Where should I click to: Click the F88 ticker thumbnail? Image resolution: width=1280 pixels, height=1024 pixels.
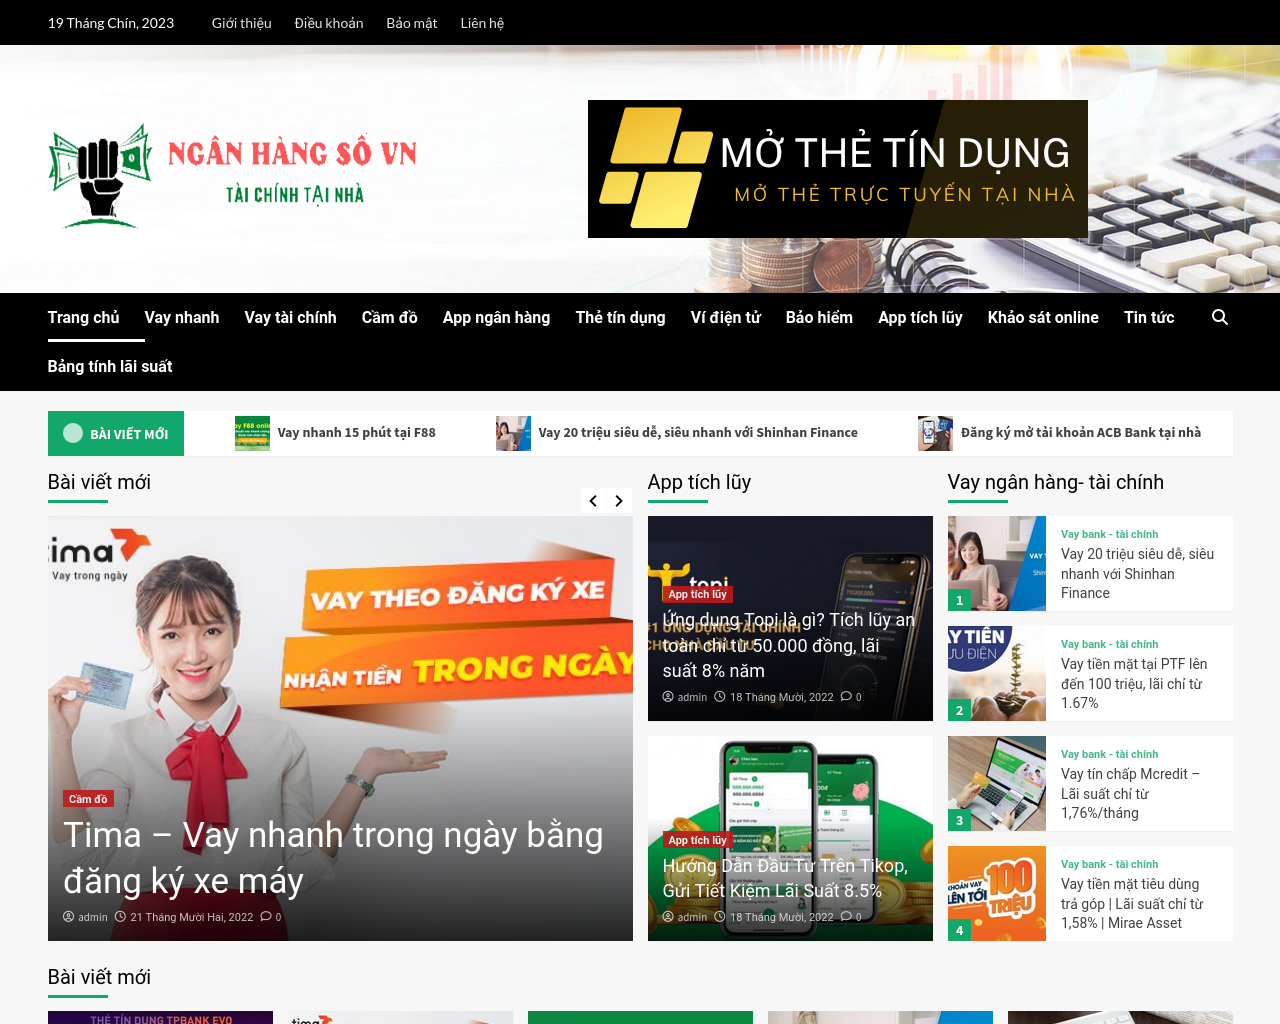click(x=252, y=433)
